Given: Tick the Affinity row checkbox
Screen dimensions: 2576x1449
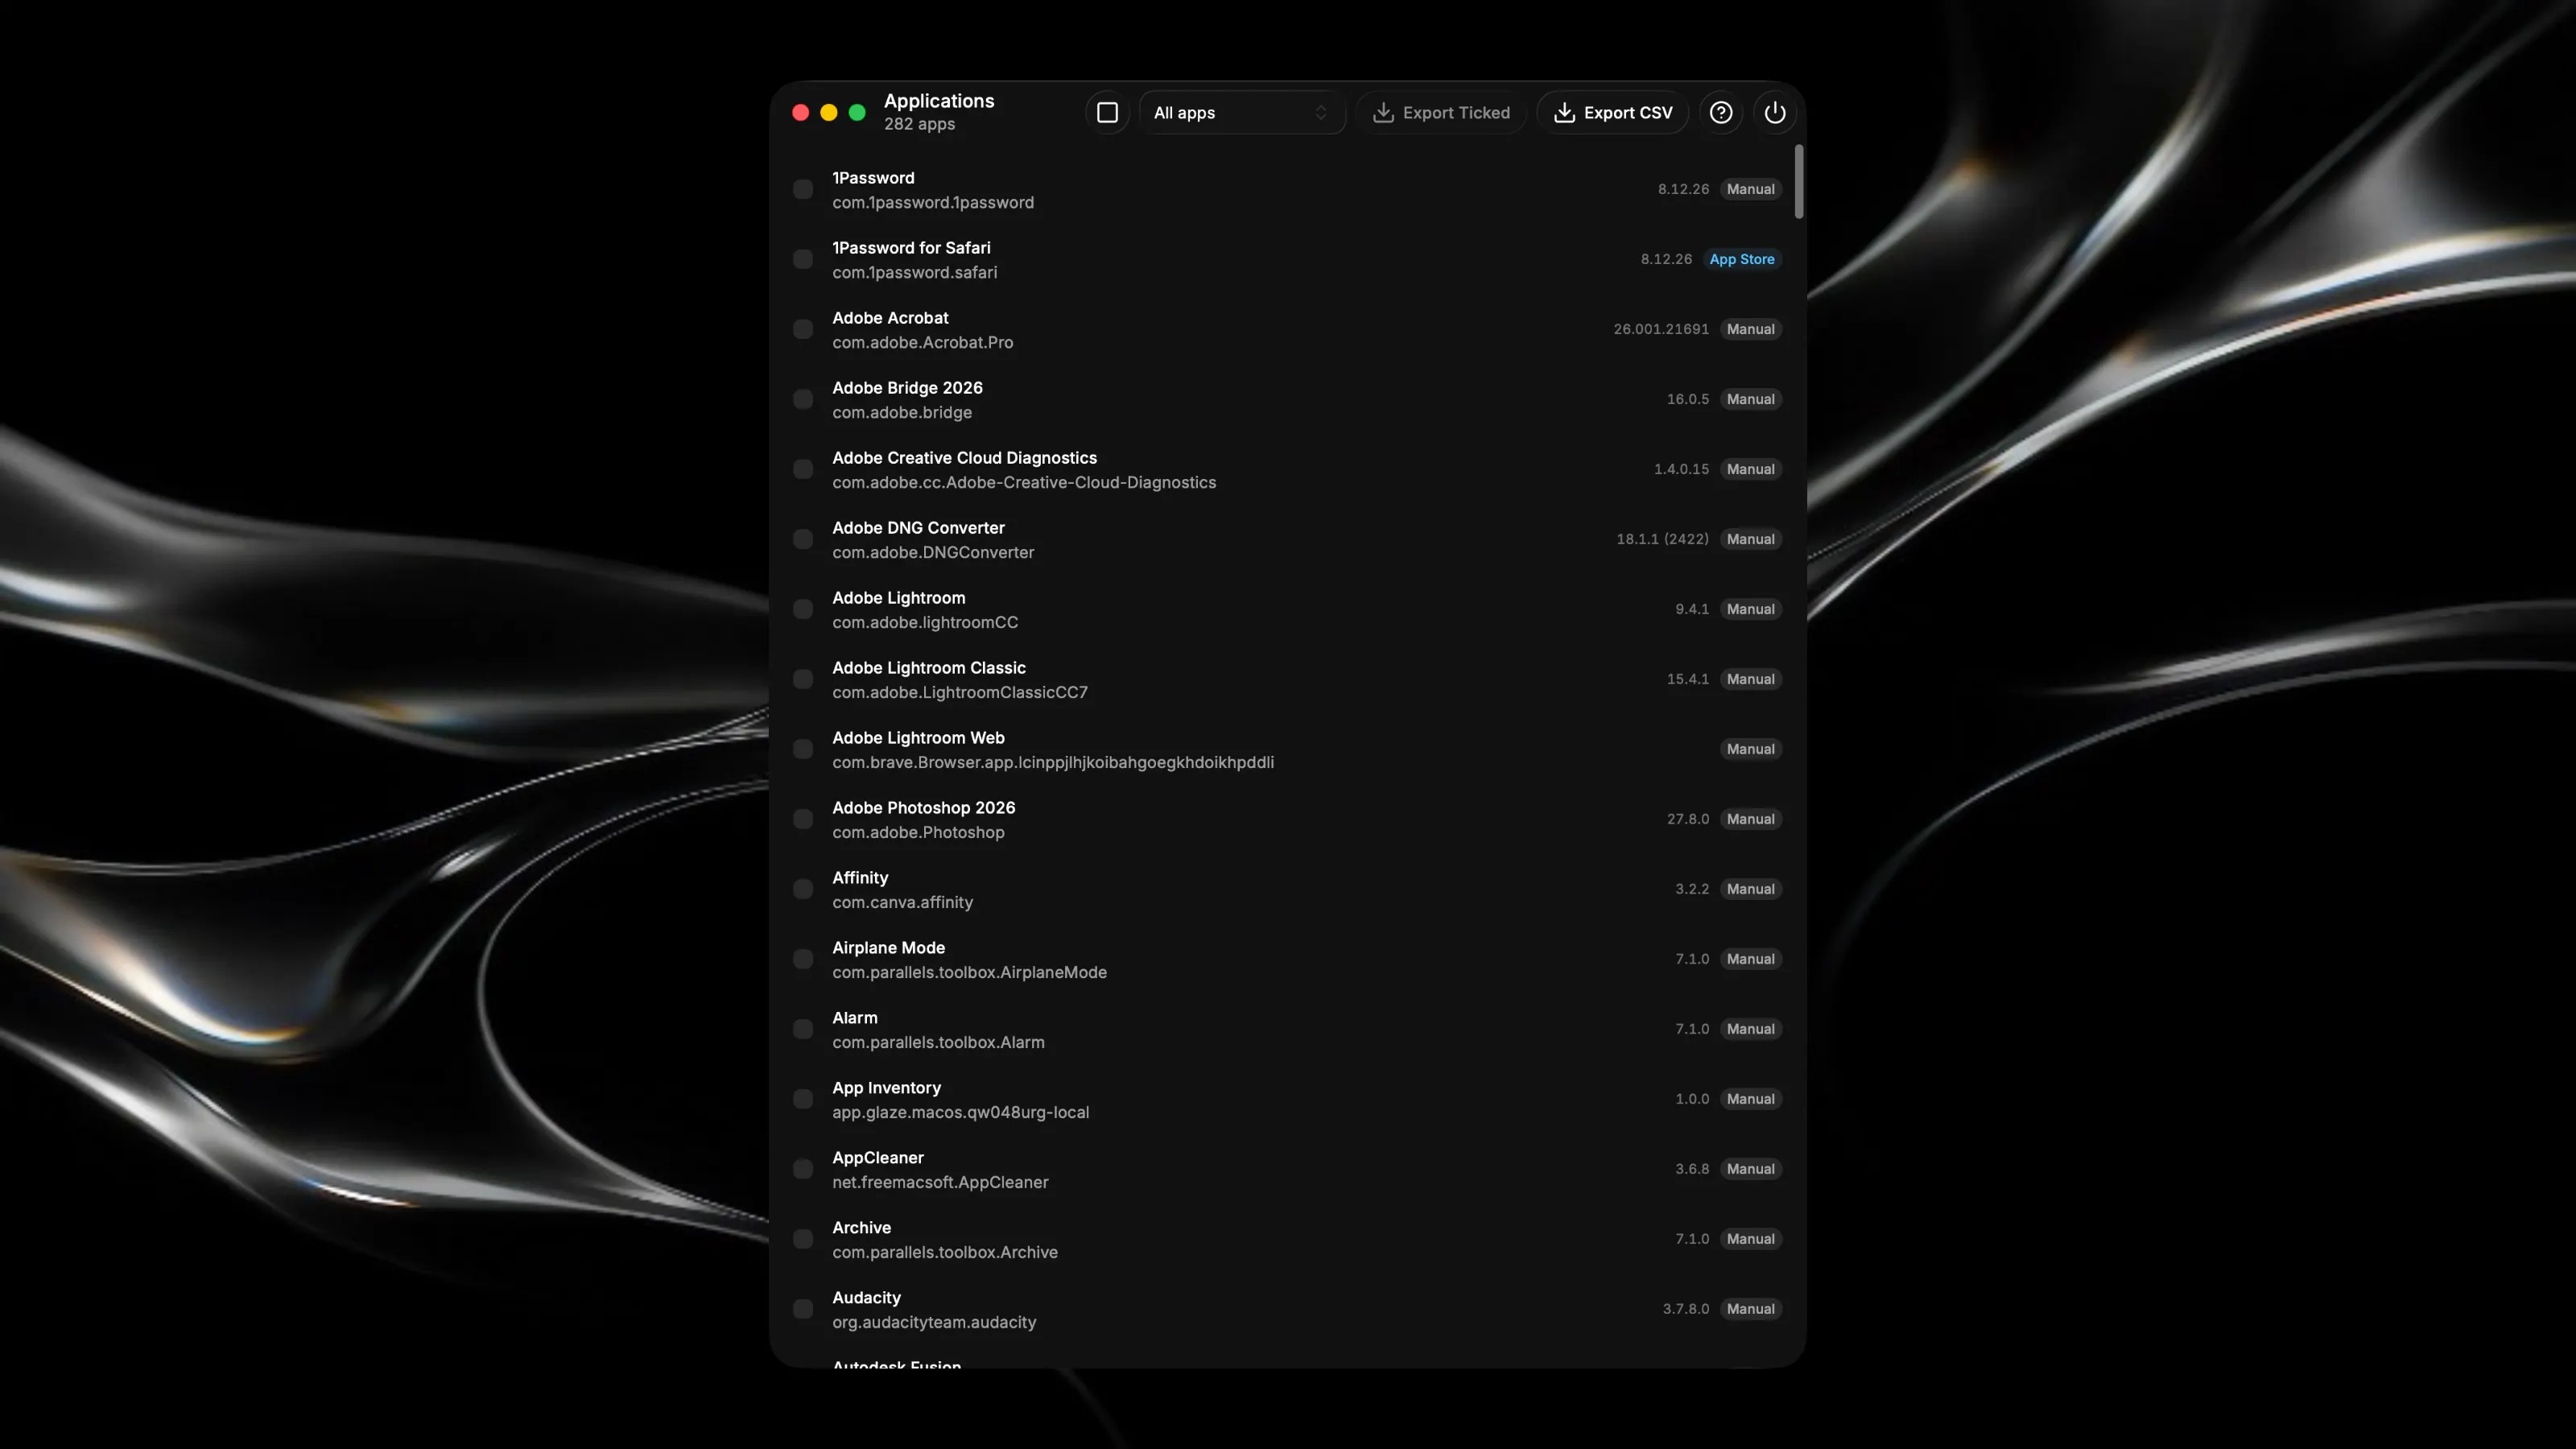Looking at the screenshot, I should (x=803, y=889).
